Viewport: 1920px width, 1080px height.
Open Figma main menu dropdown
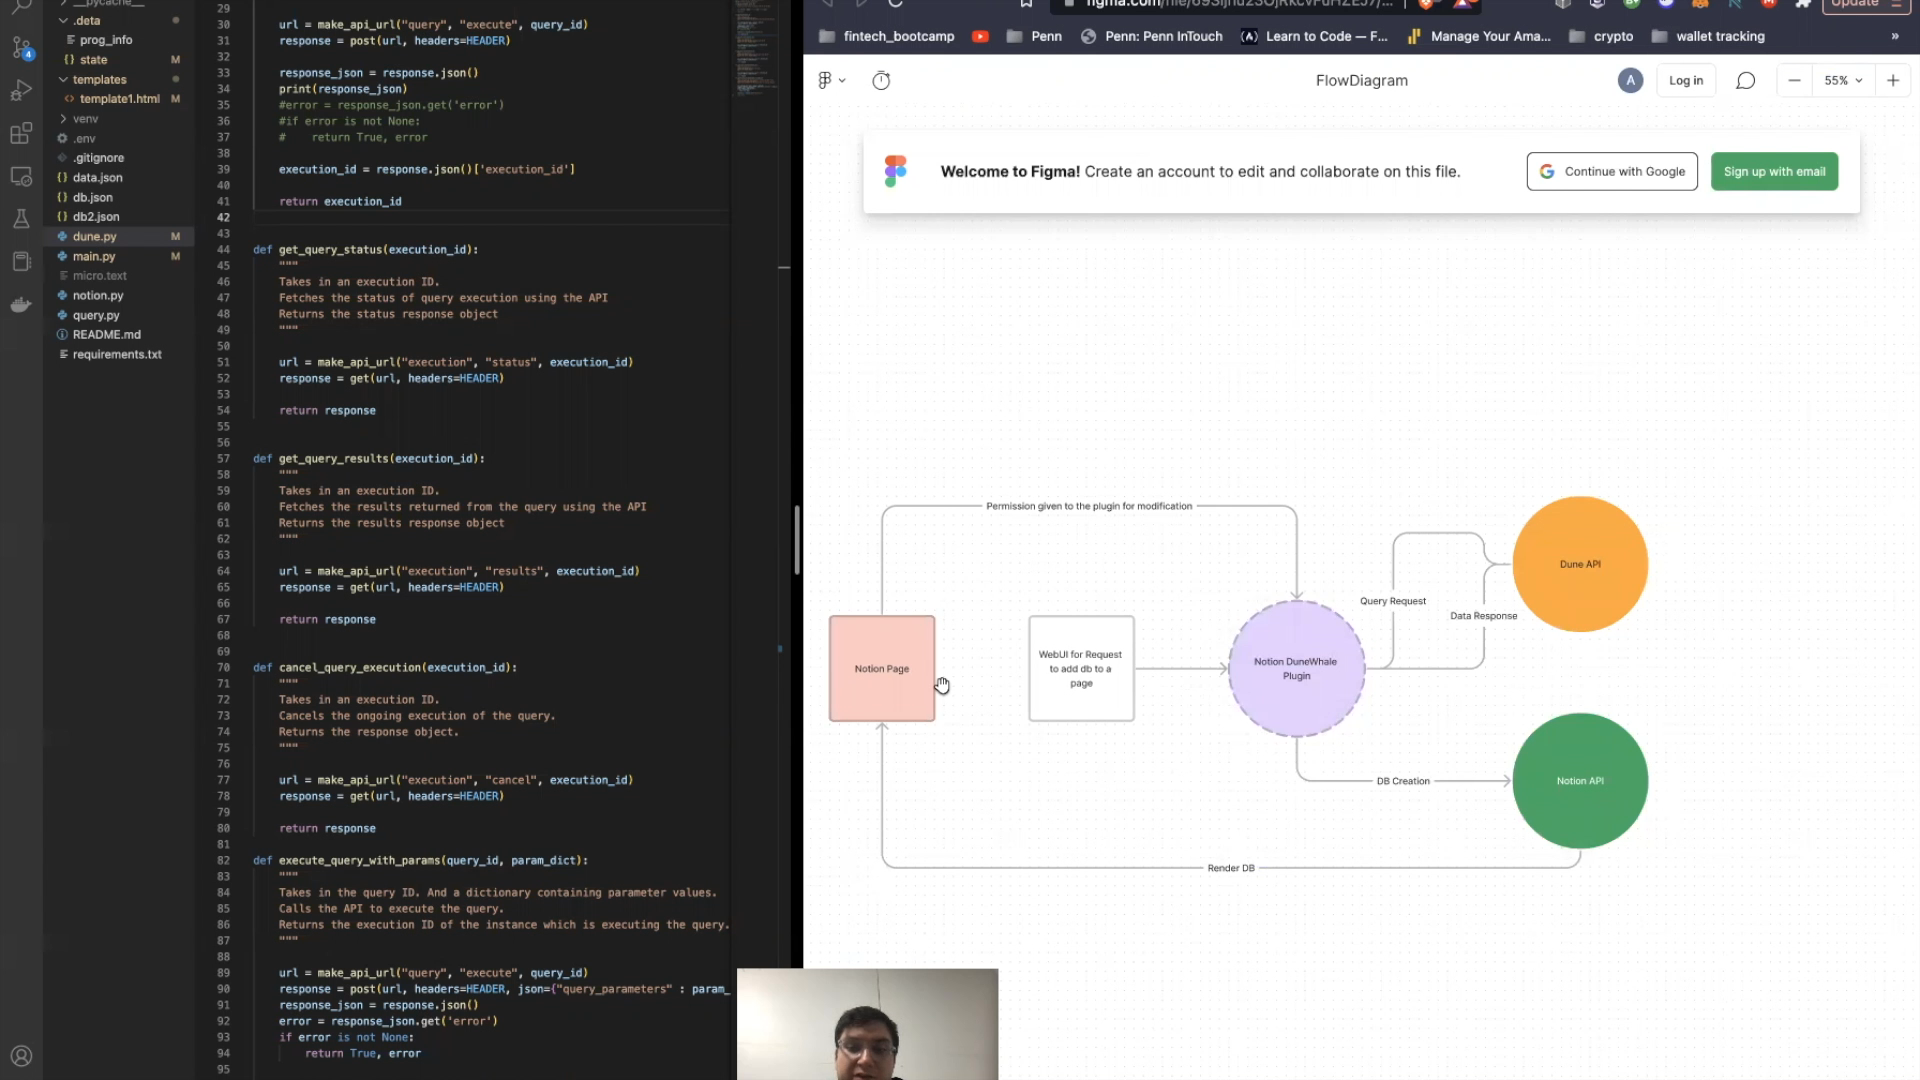pos(832,80)
